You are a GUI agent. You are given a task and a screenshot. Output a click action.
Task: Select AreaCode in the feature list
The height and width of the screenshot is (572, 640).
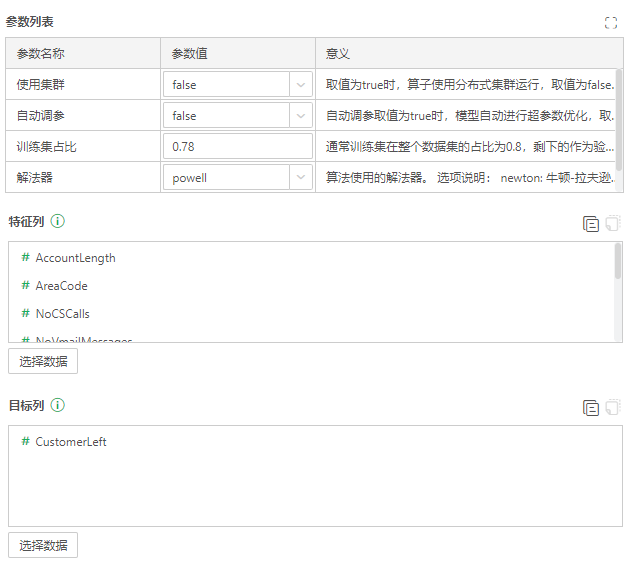61,286
